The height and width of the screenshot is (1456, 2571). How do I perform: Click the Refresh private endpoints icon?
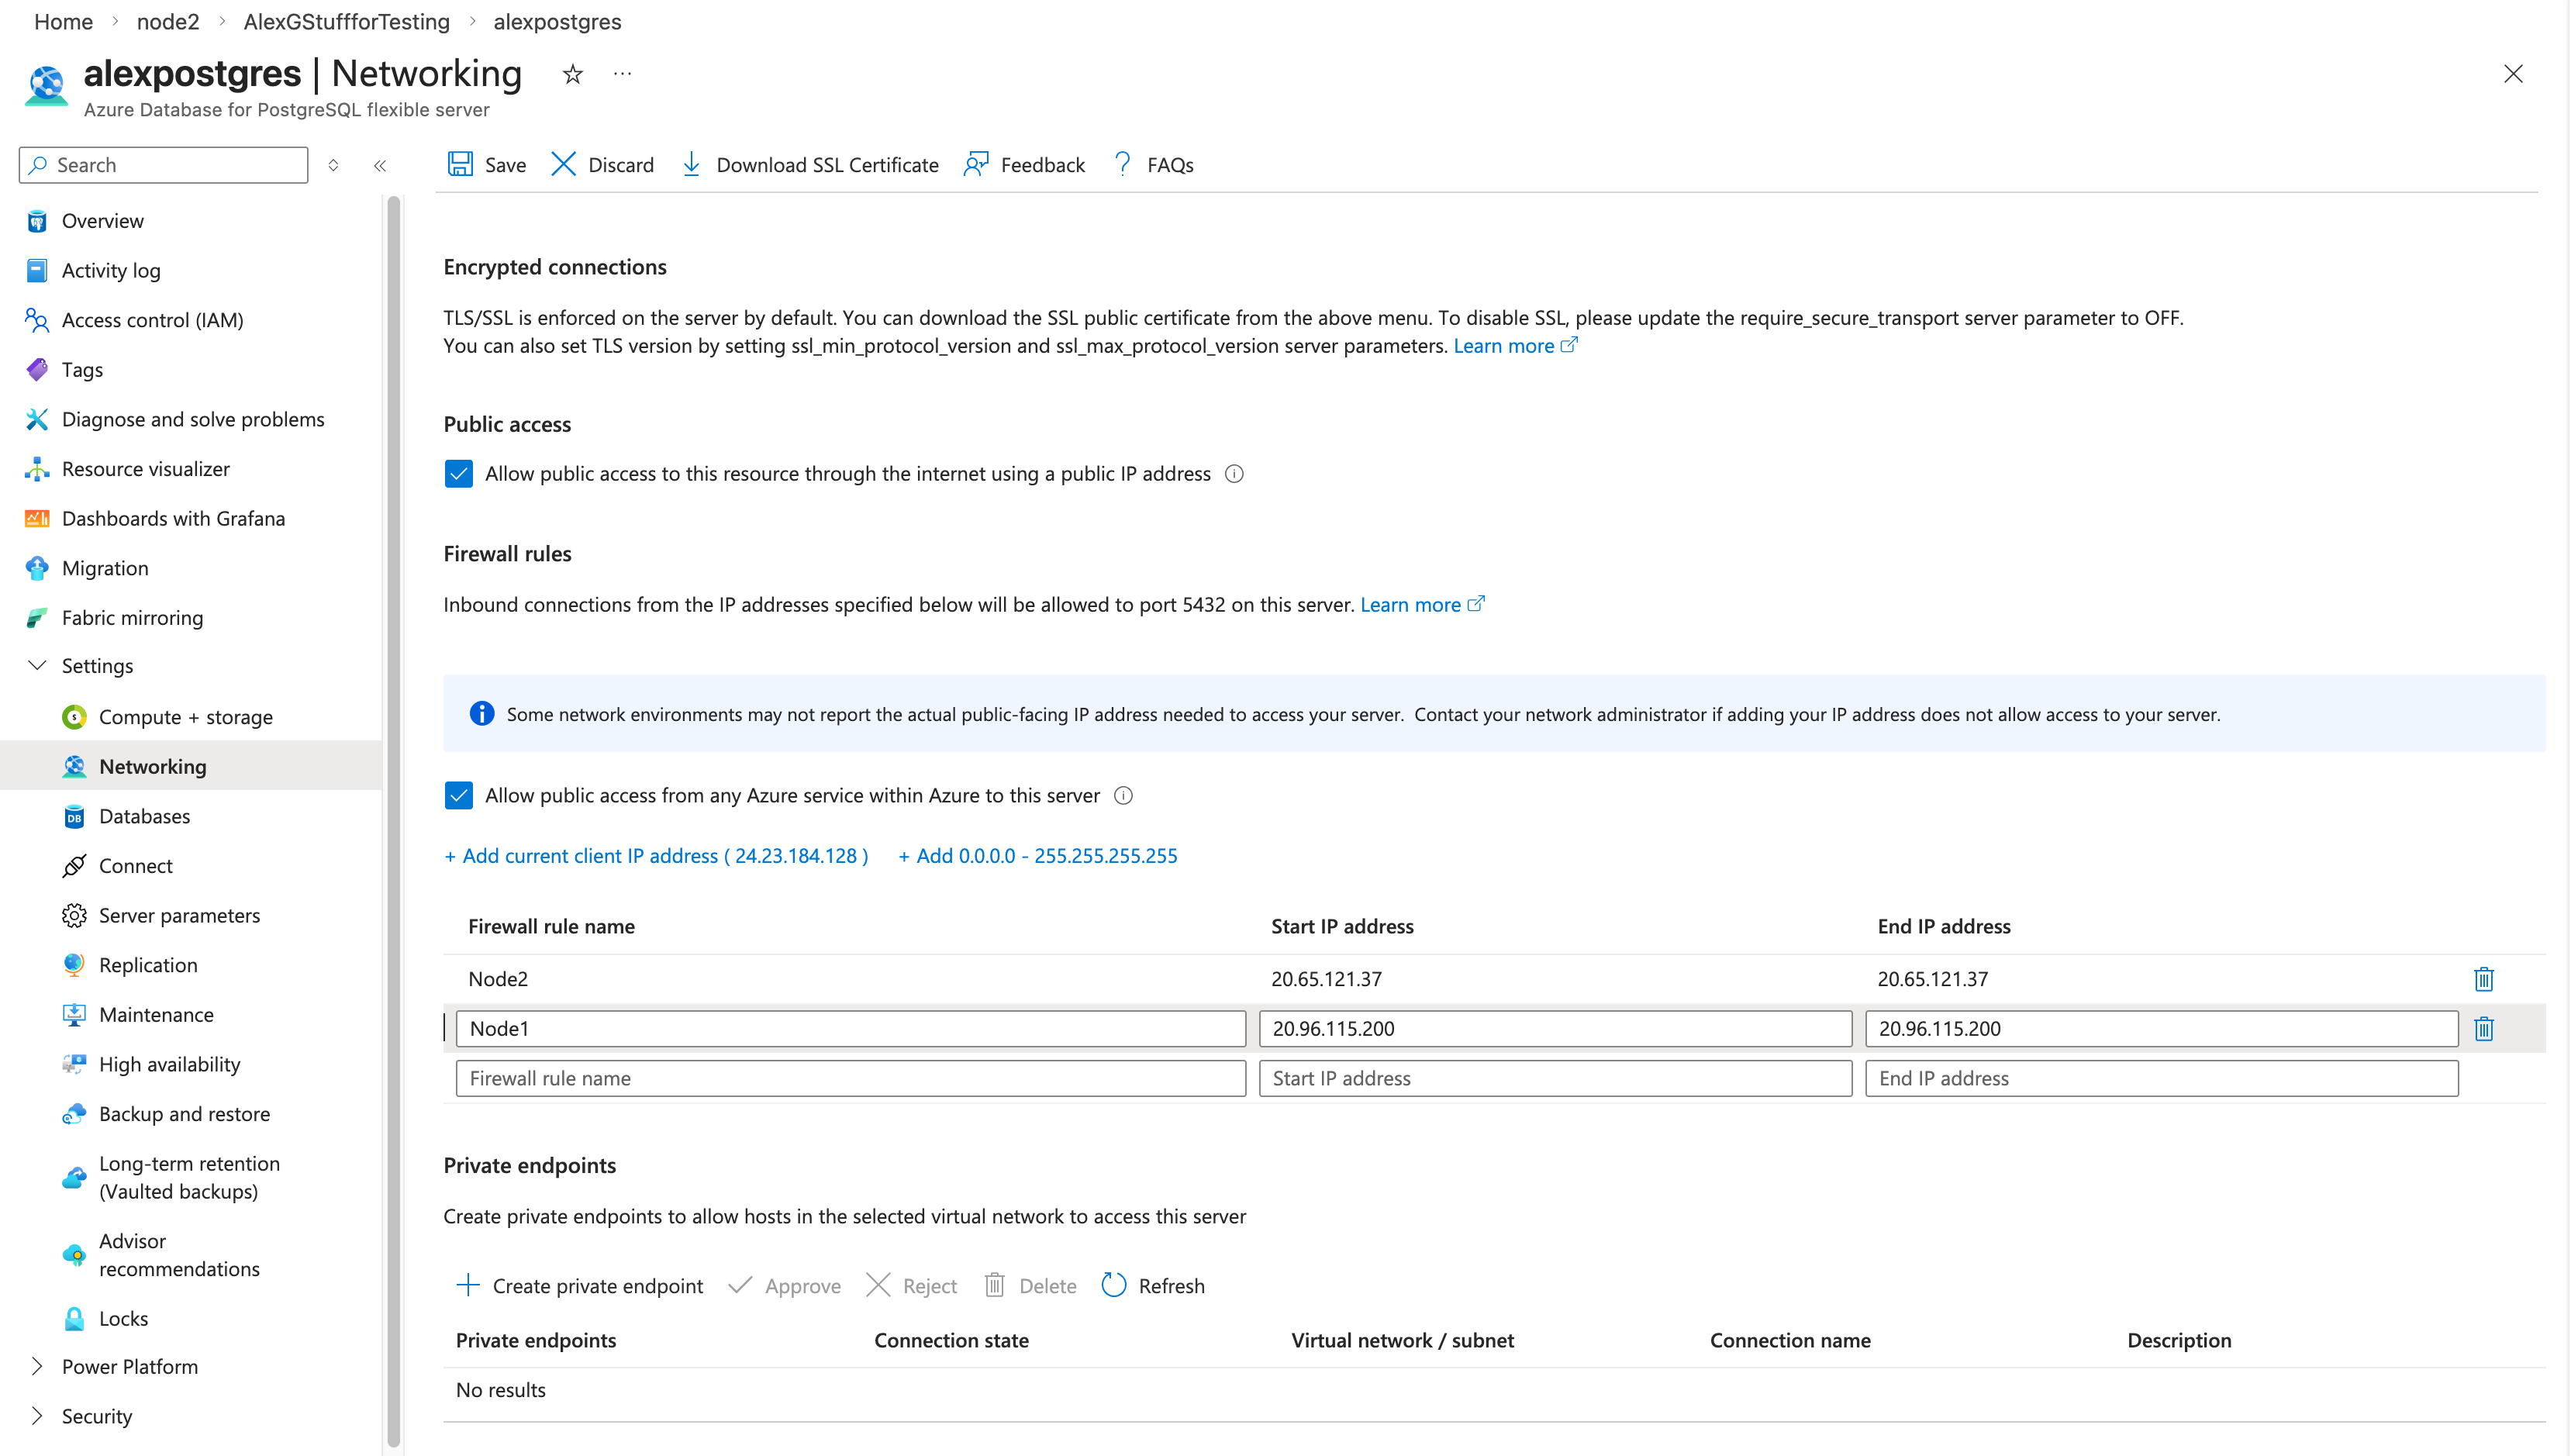tap(1114, 1286)
